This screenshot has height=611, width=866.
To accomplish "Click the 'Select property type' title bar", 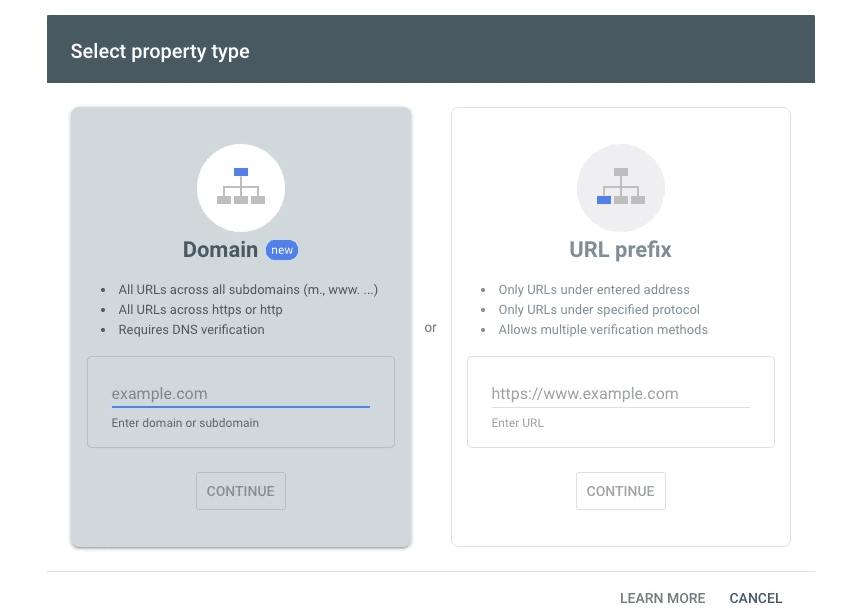I will 160,51.
